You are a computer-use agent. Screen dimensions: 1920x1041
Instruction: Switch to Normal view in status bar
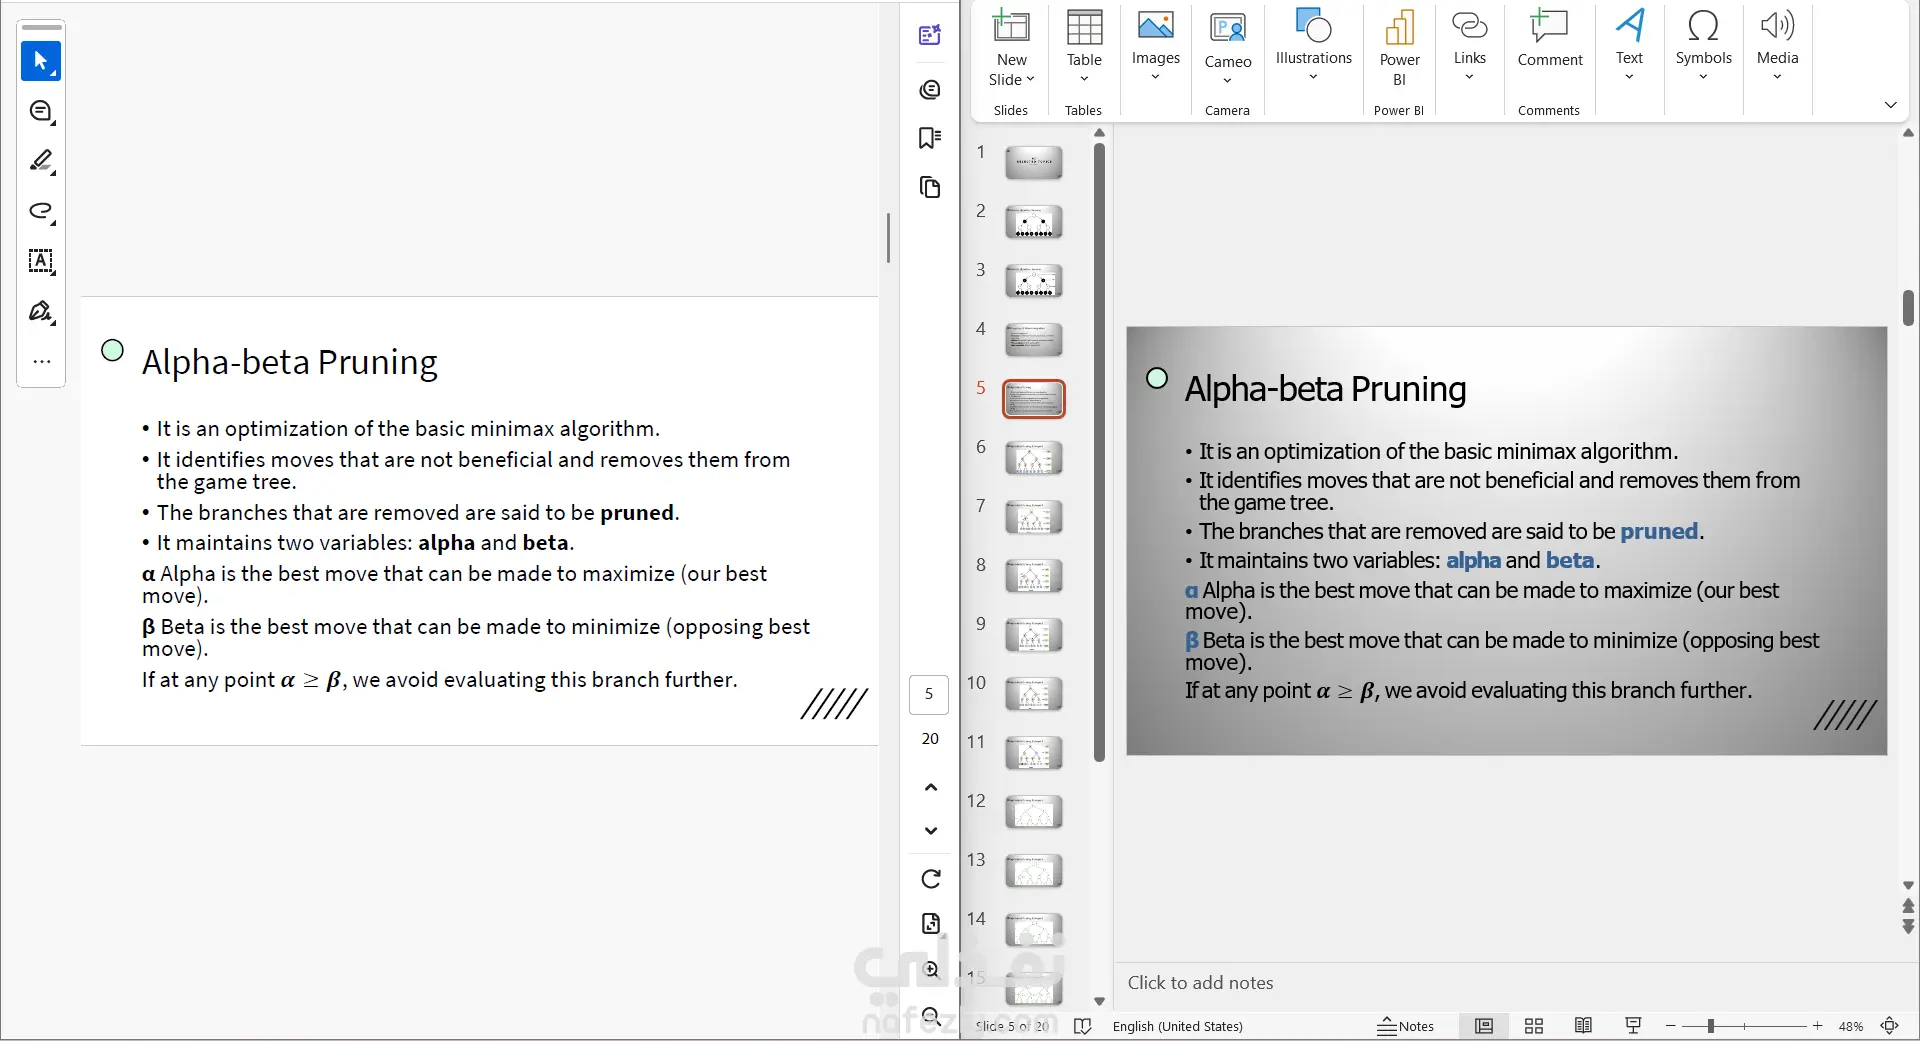1484,1026
